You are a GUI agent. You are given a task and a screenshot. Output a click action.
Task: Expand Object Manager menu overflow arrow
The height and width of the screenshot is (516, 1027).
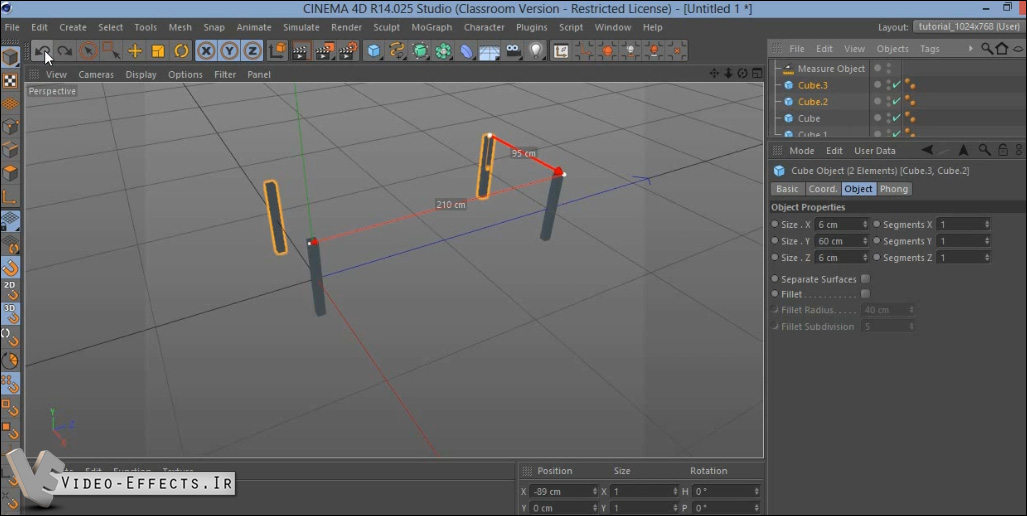pyautogui.click(x=970, y=48)
